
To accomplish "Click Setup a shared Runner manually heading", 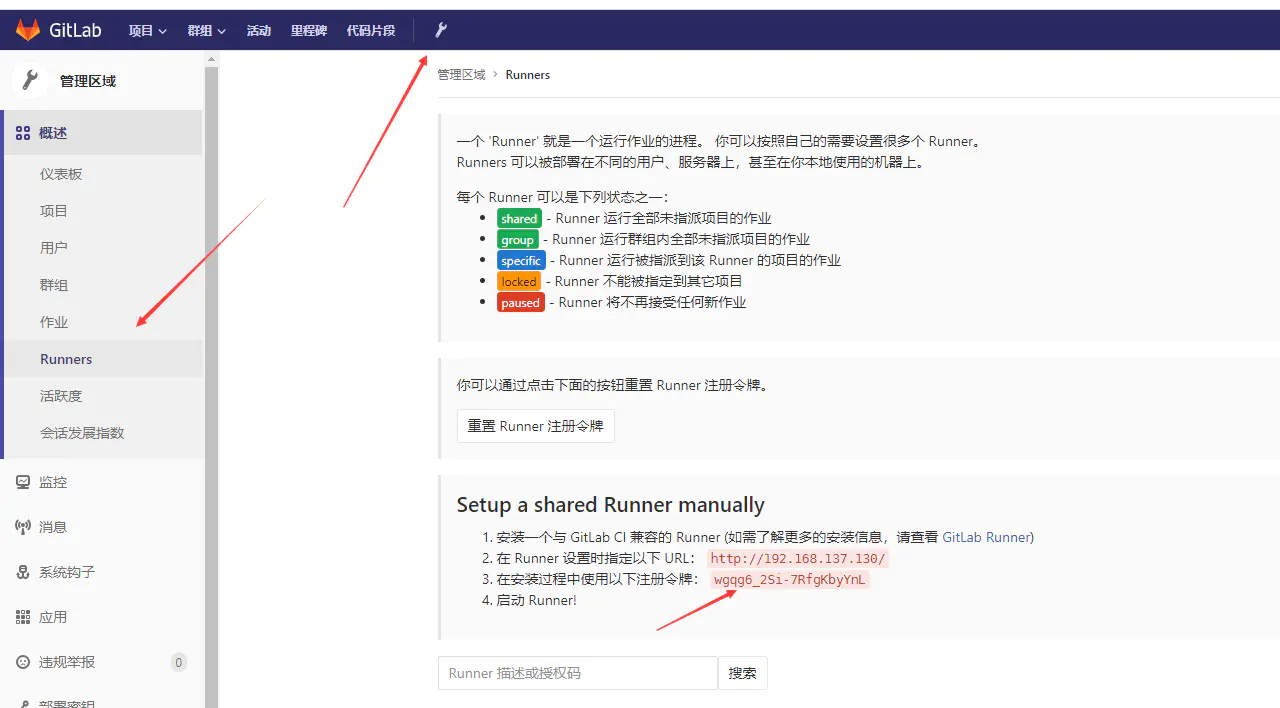I will [611, 505].
